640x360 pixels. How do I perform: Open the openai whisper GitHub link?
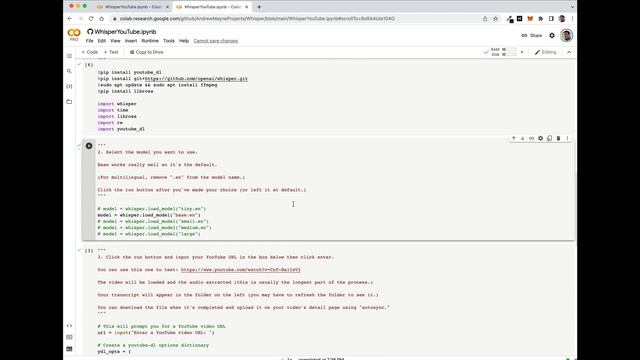[196, 79]
